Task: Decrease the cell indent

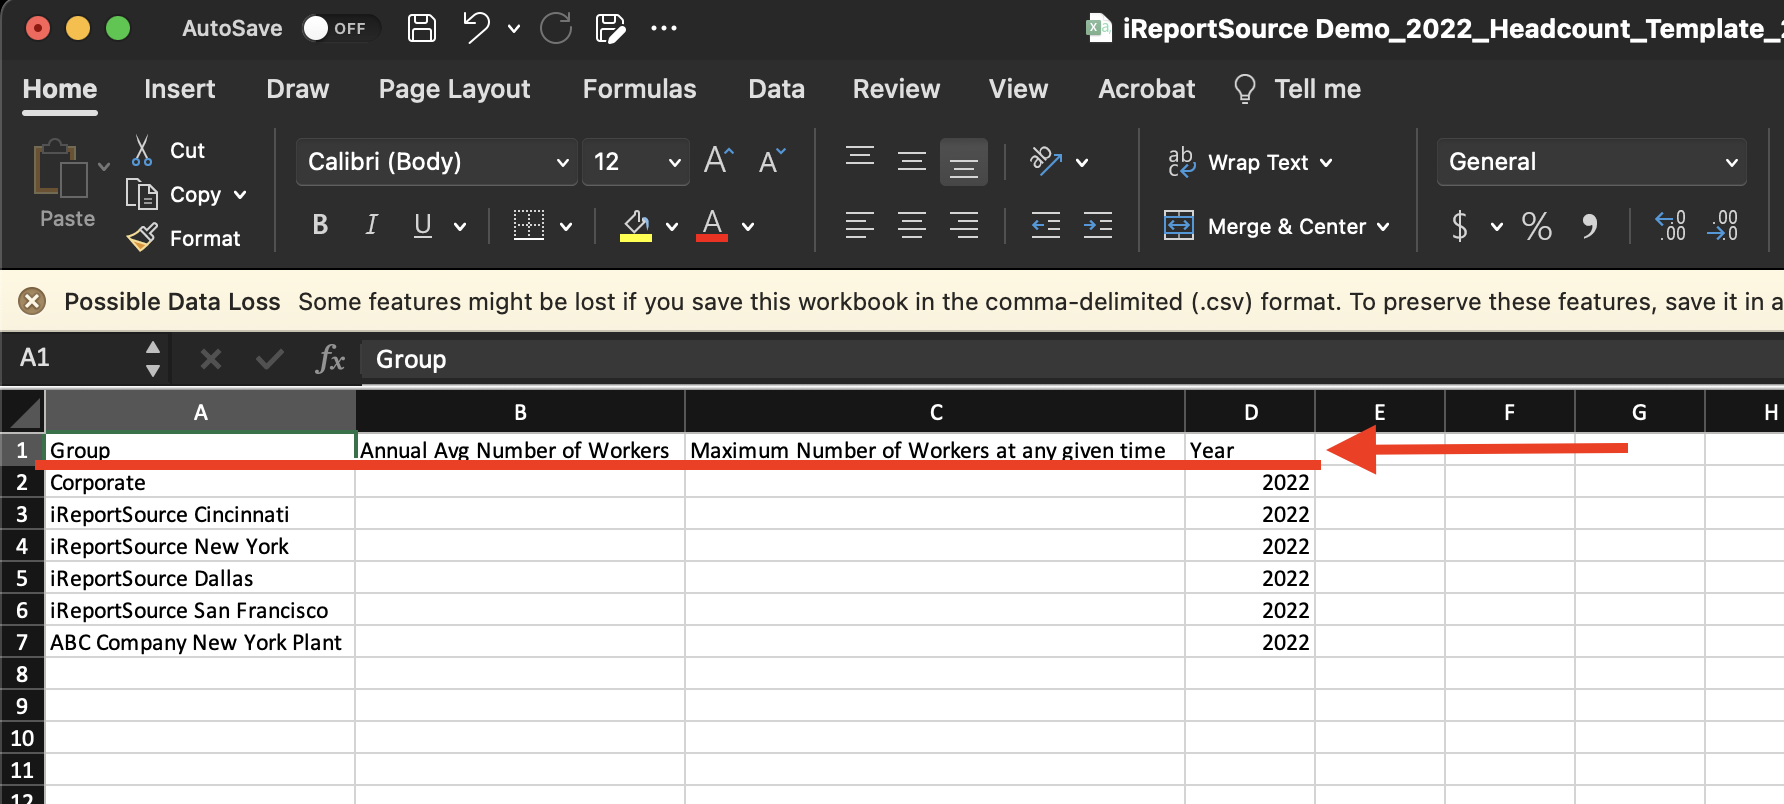Action: click(x=1046, y=225)
